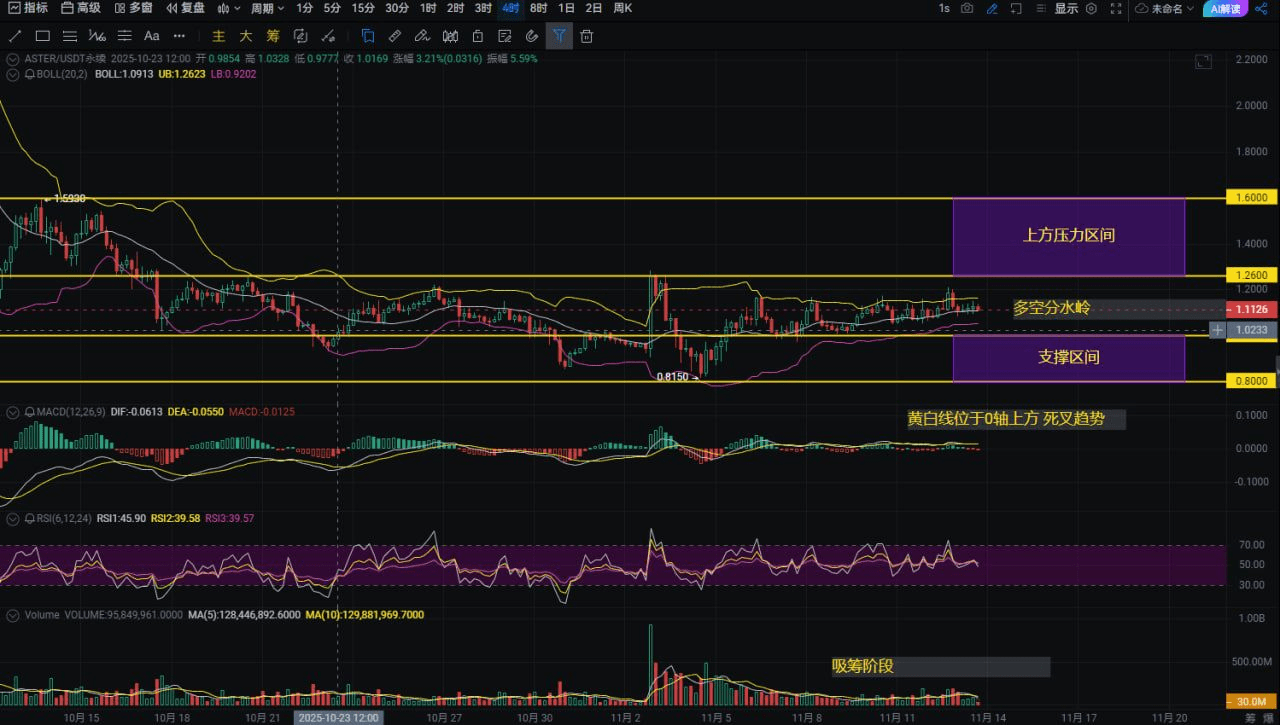Click the yellow 1.2600 resistance line

(x=600, y=275)
